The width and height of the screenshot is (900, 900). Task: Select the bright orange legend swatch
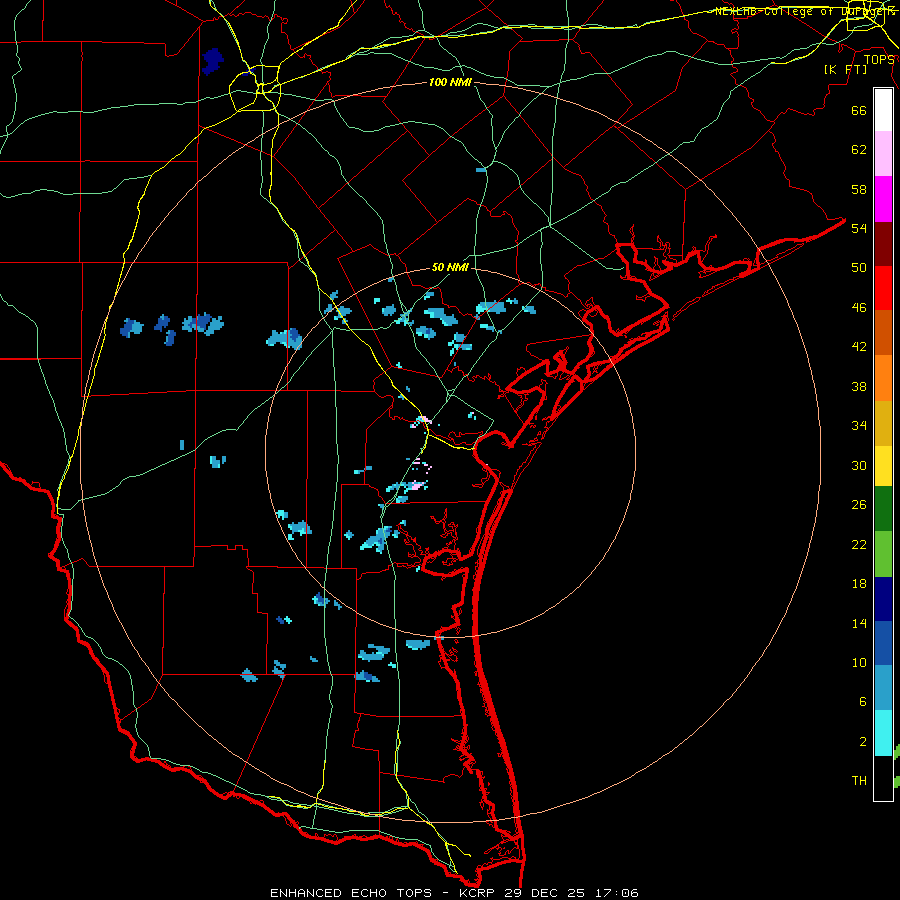tap(883, 378)
